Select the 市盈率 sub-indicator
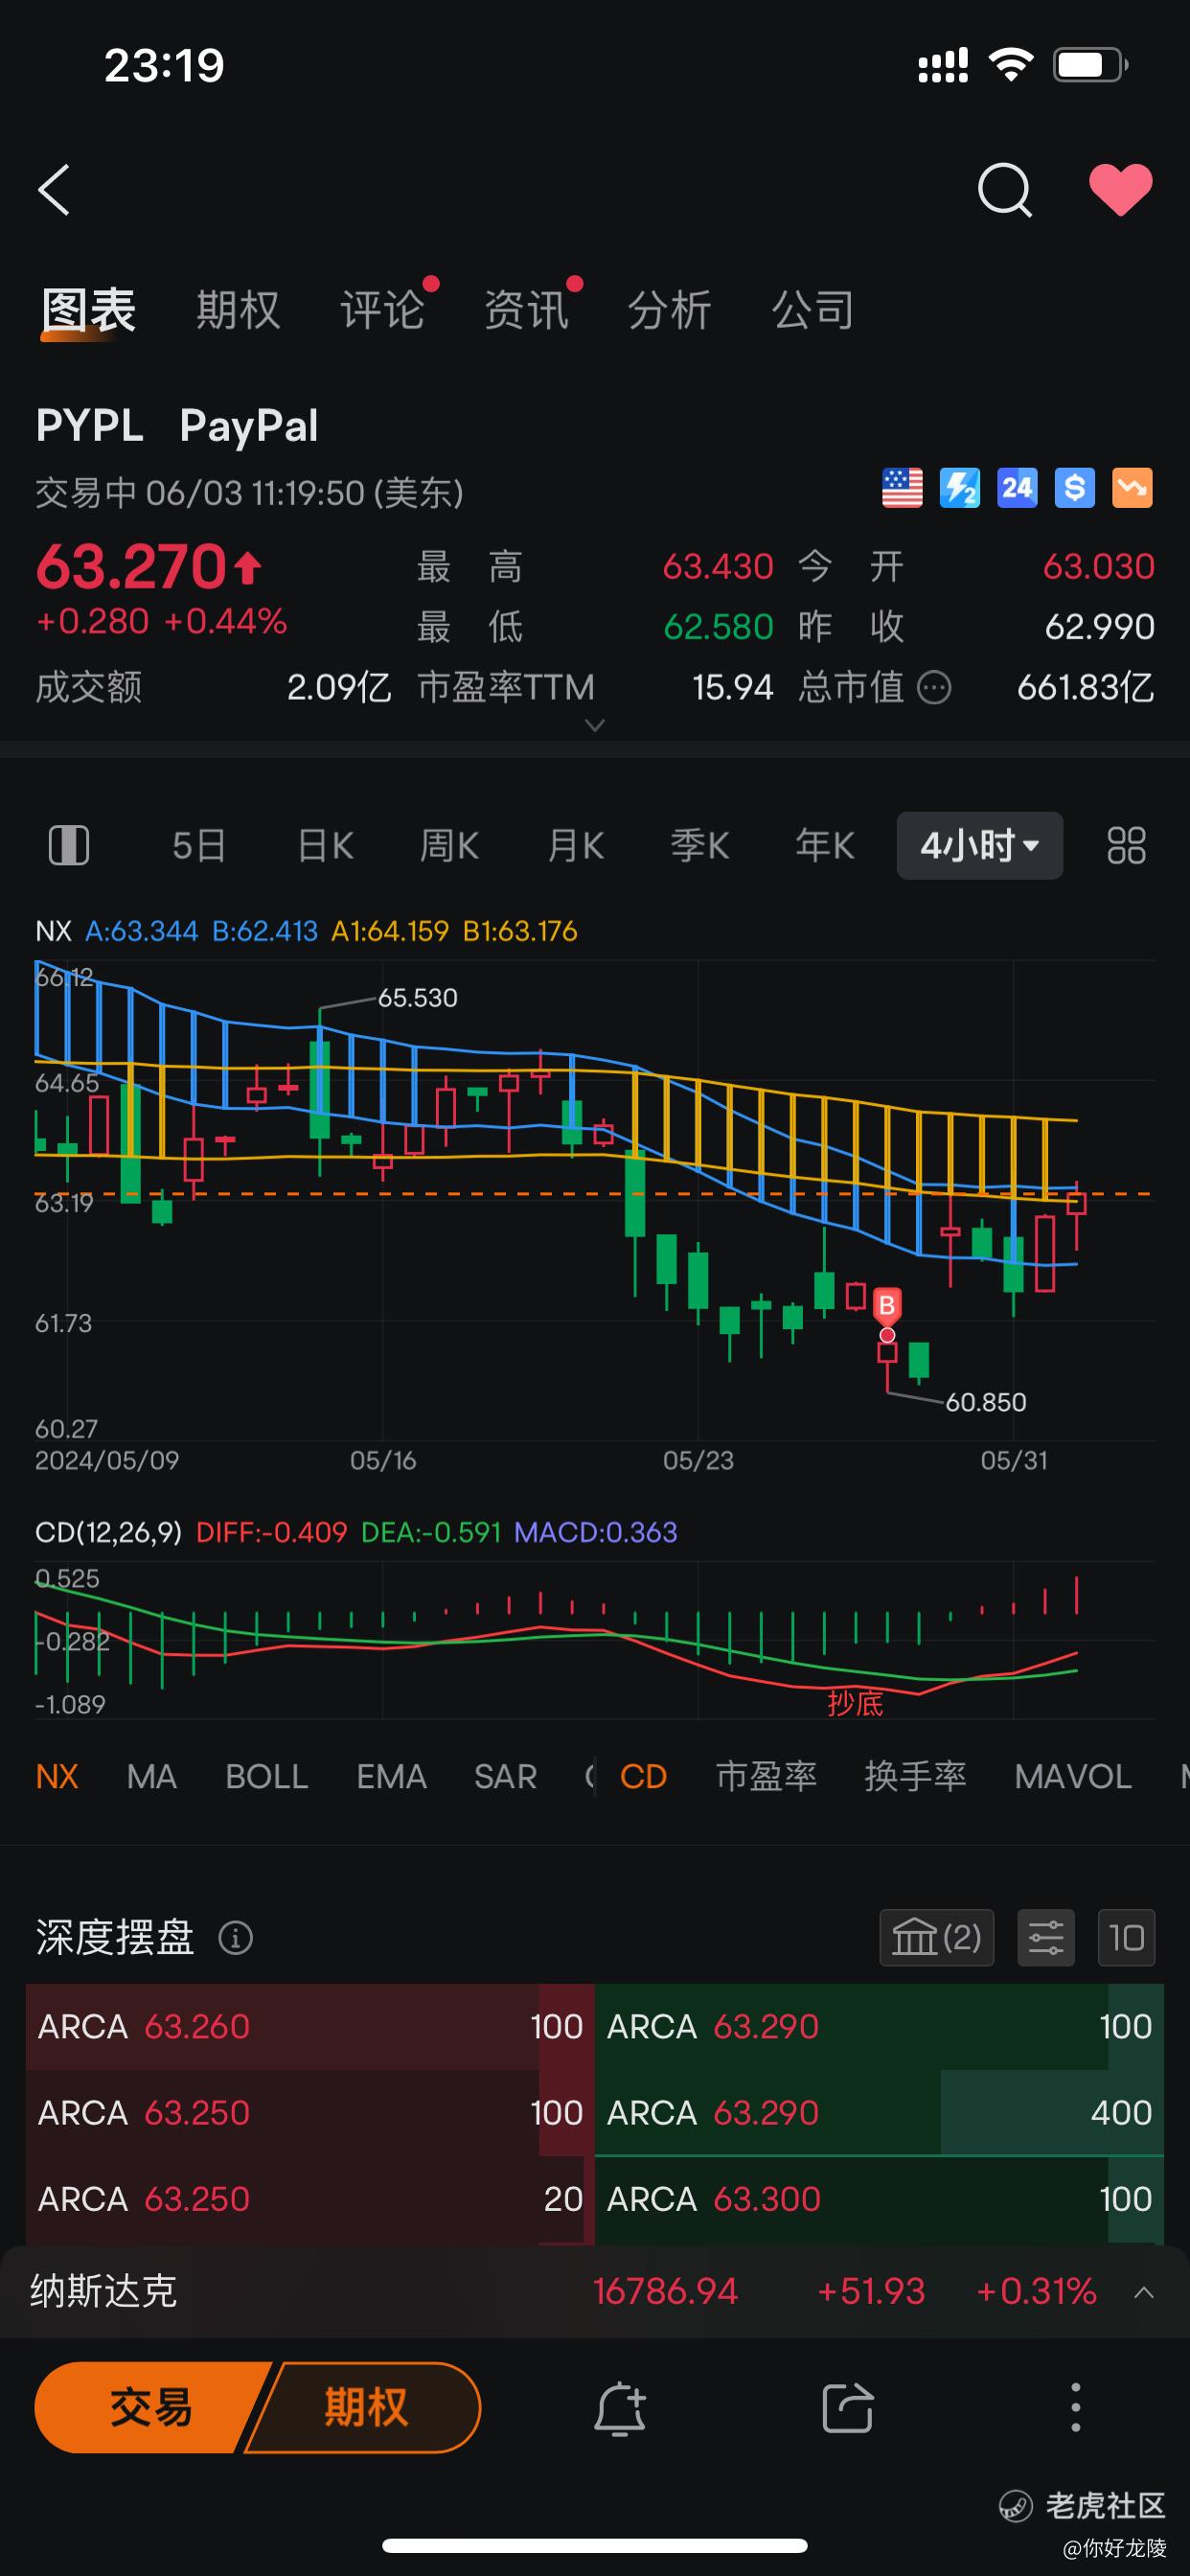The height and width of the screenshot is (2576, 1190). pos(767,1777)
